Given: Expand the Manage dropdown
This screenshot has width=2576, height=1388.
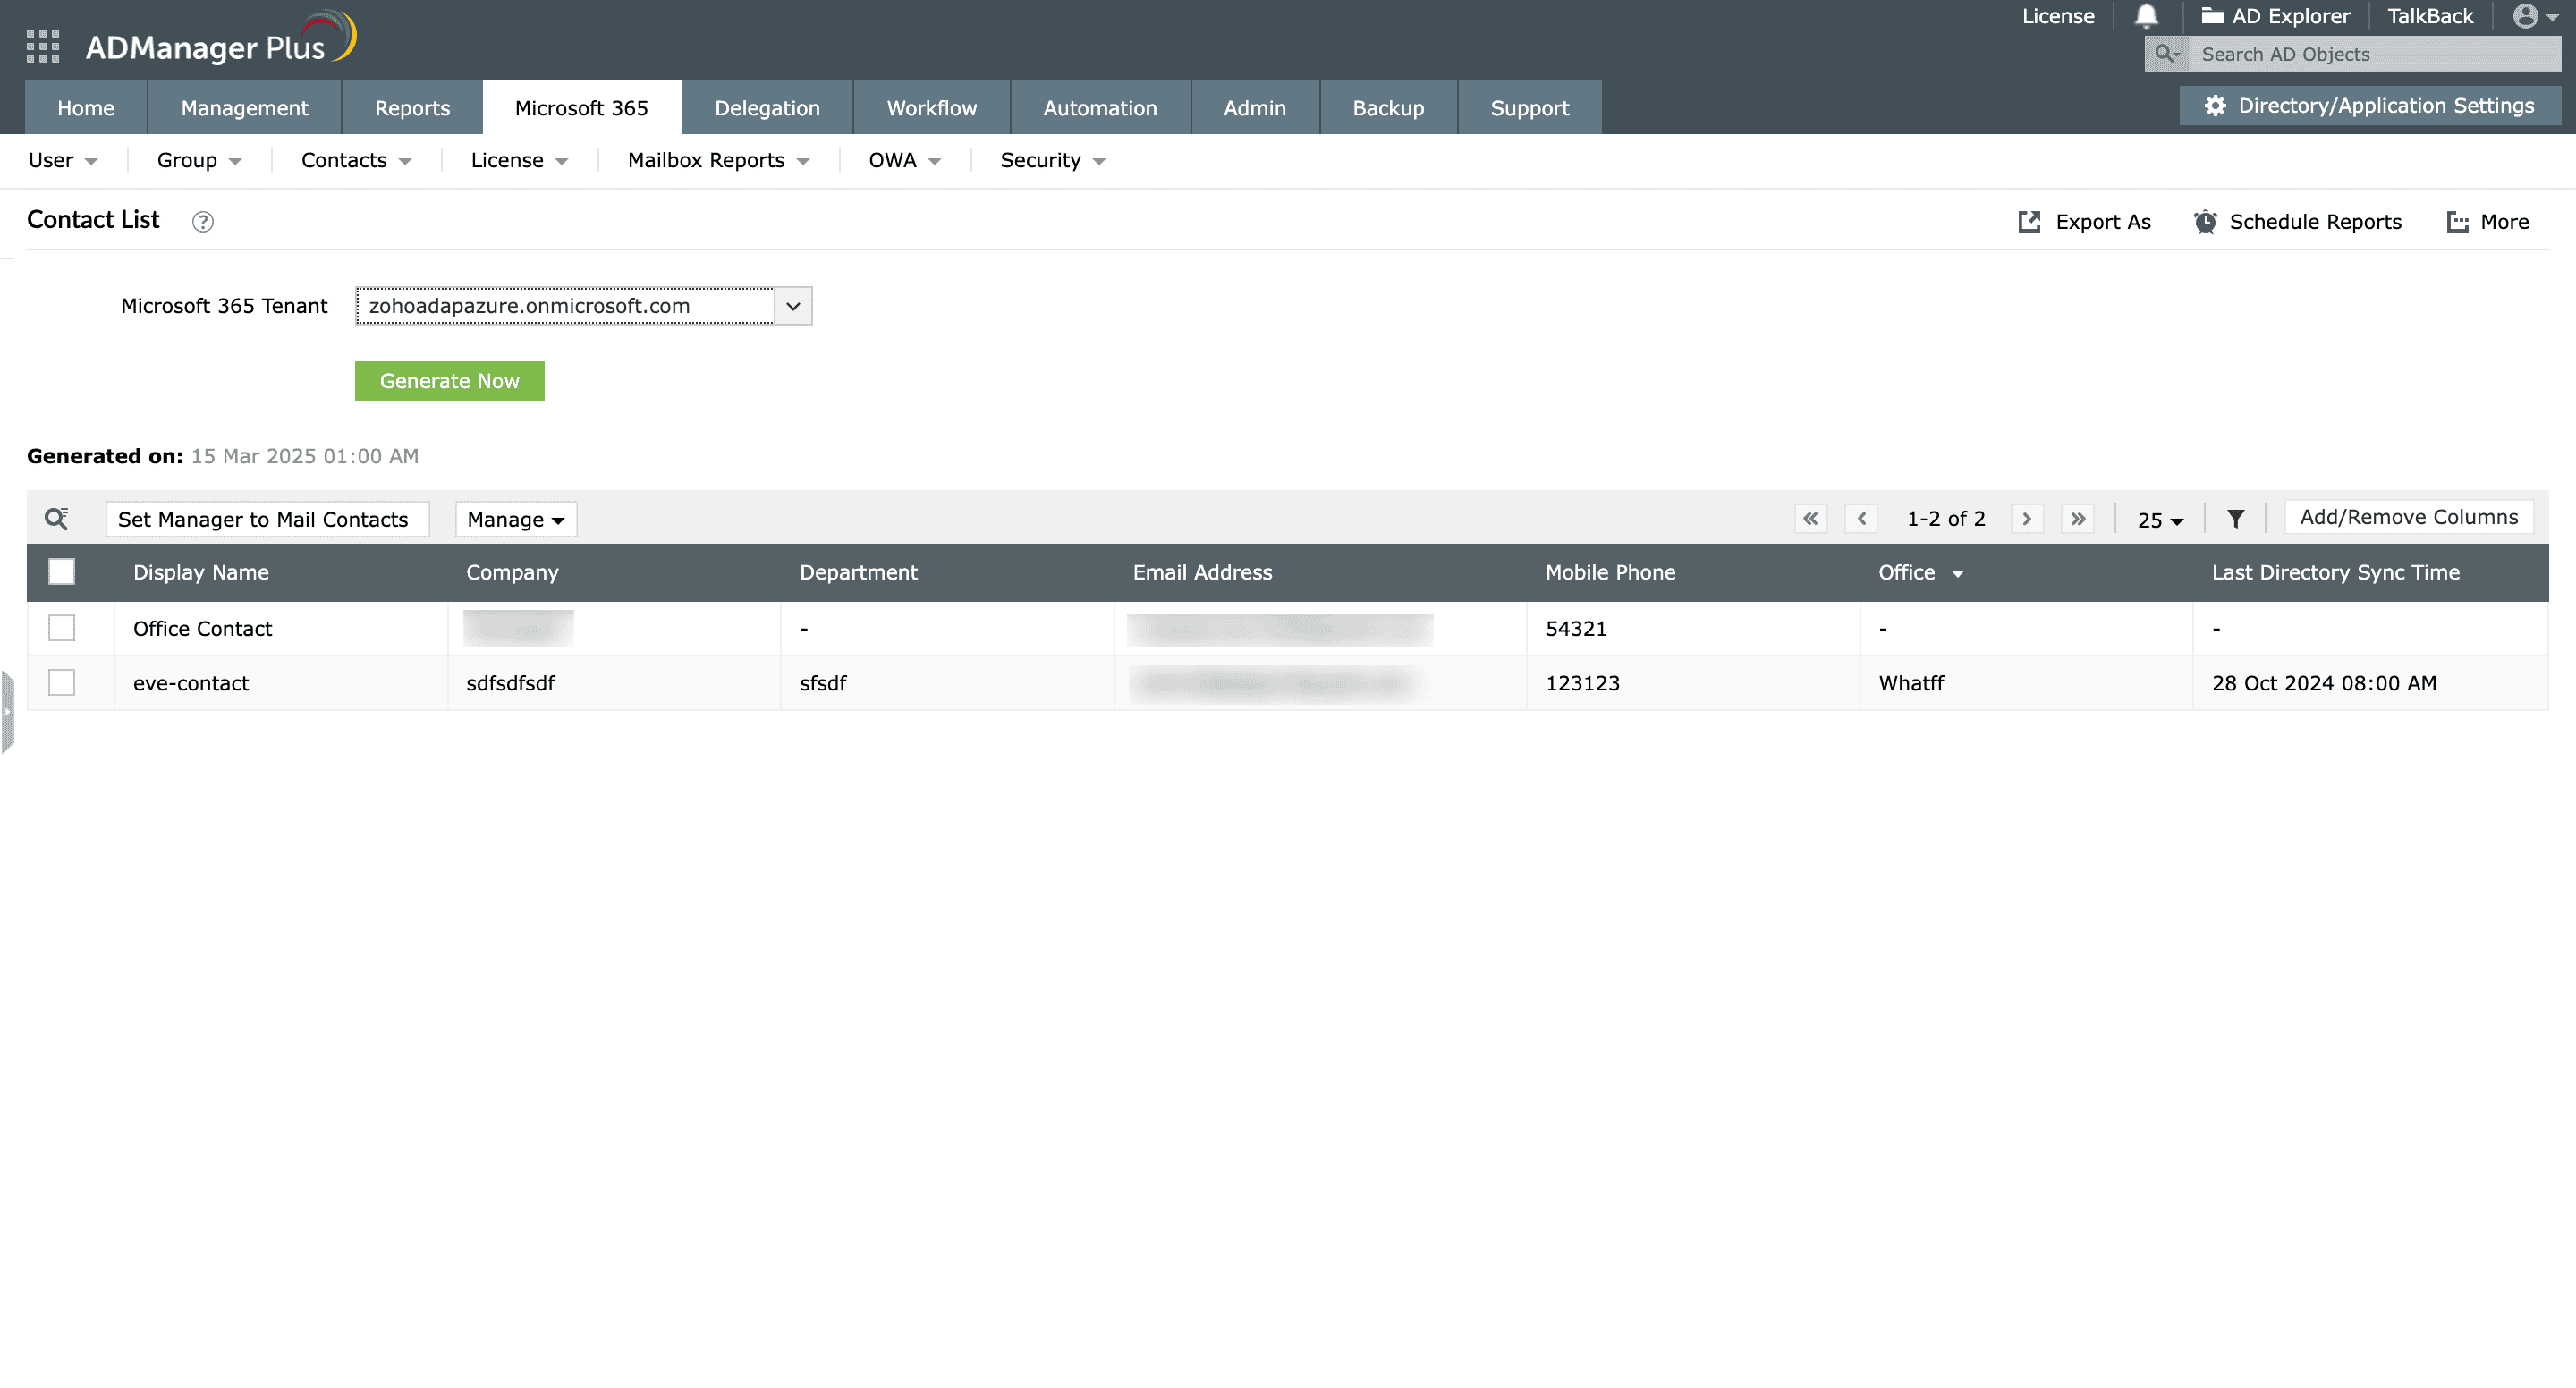Looking at the screenshot, I should coord(516,519).
